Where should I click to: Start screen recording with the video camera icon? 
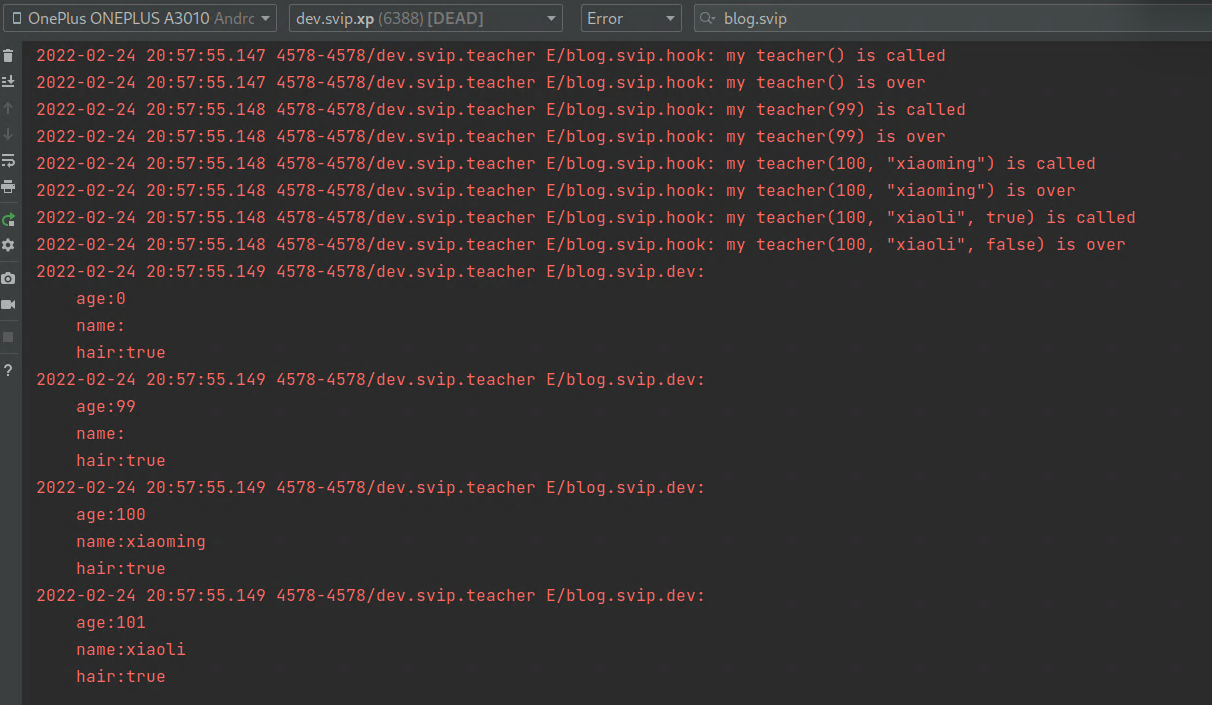tap(9, 304)
